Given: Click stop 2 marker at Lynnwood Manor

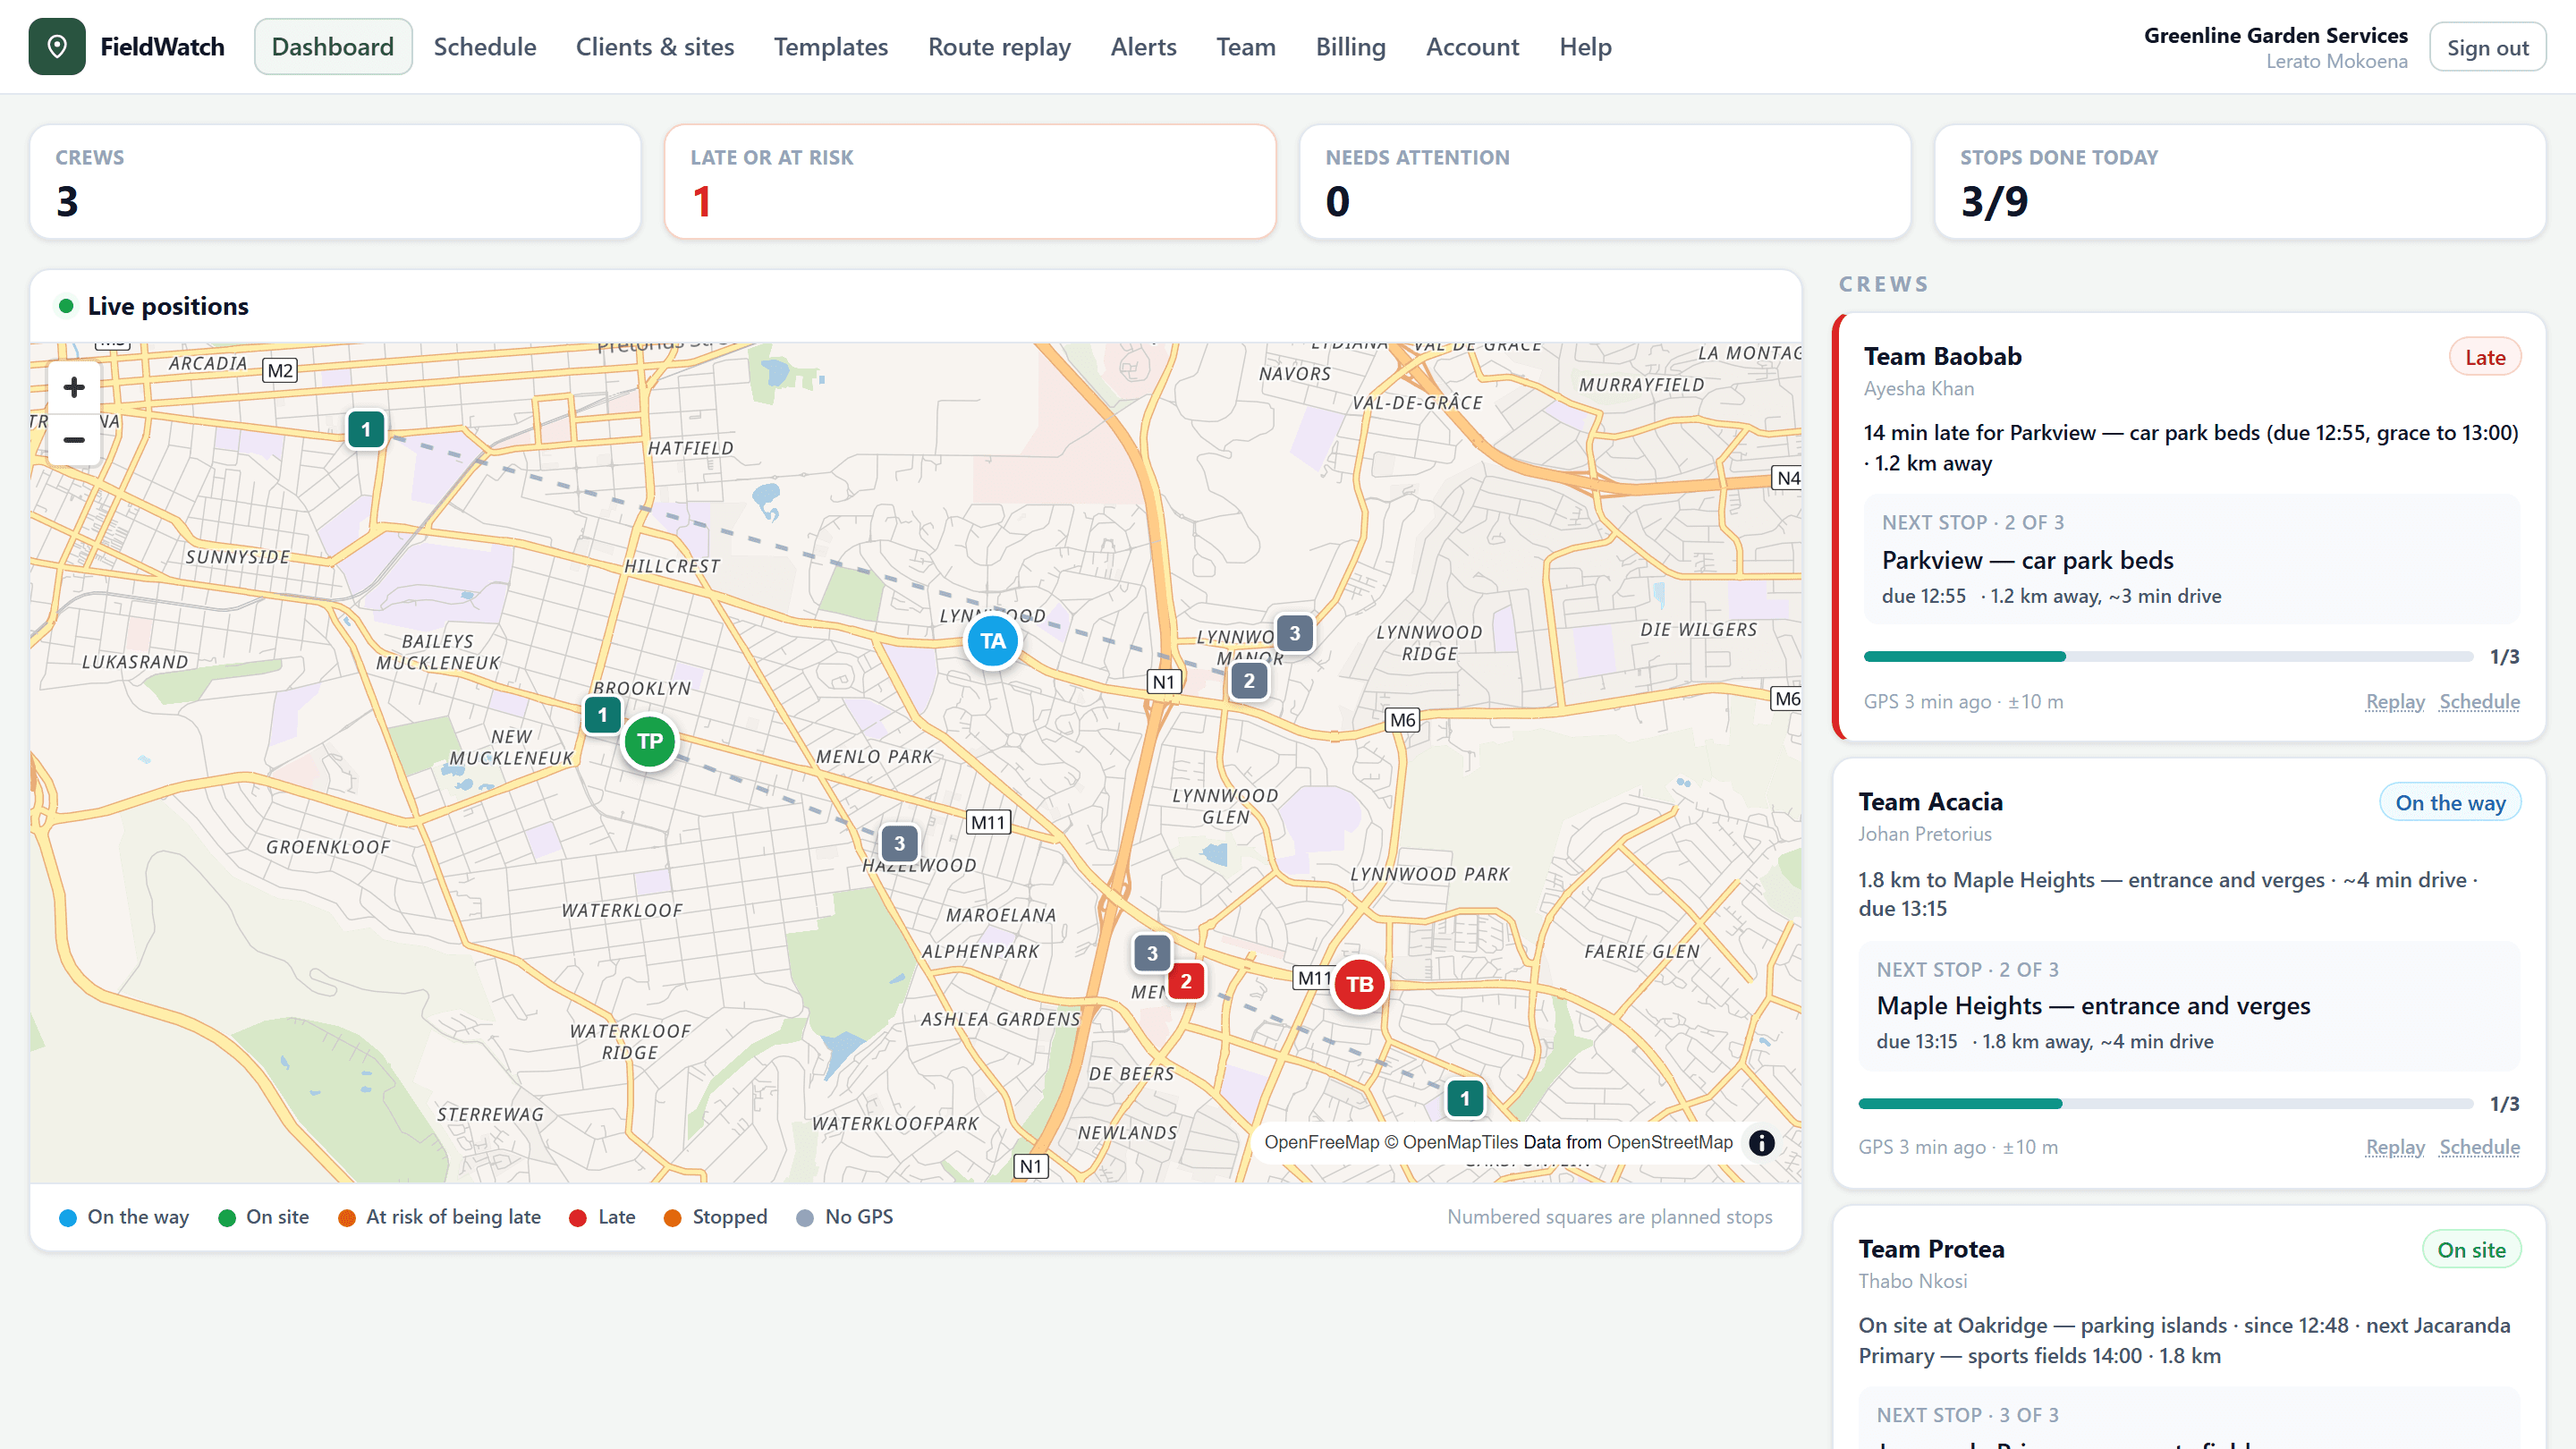Looking at the screenshot, I should coord(1249,681).
